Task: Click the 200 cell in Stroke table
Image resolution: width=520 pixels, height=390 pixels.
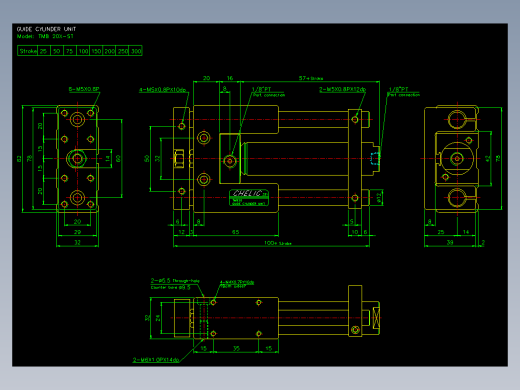Action: 109,51
